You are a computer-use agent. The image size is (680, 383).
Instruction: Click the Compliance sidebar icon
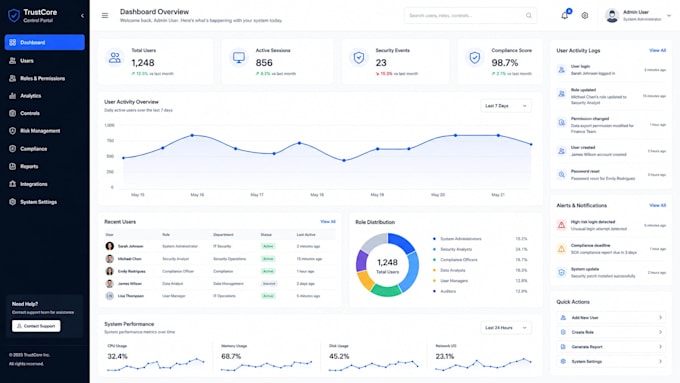(13, 149)
